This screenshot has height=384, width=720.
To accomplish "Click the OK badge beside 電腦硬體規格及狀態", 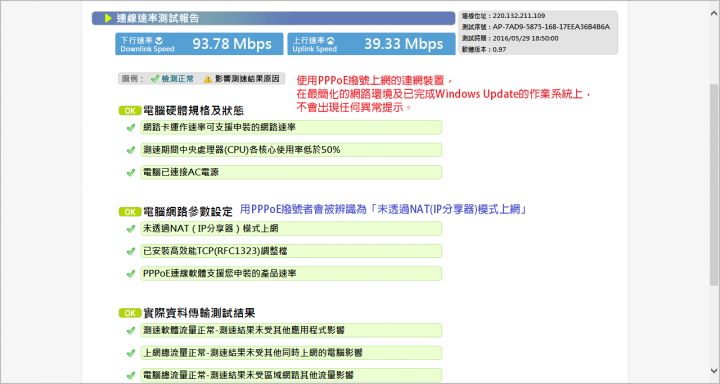I will pos(130,111).
